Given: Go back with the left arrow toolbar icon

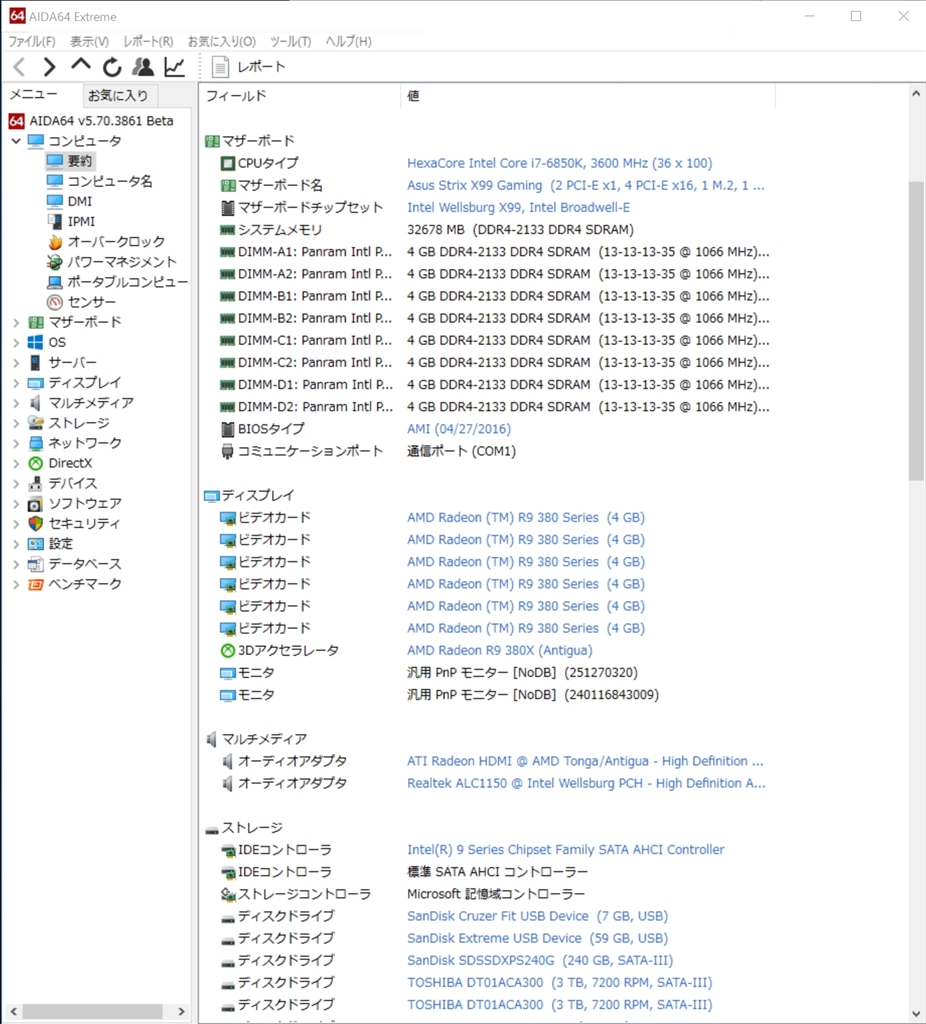Looking at the screenshot, I should point(20,67).
